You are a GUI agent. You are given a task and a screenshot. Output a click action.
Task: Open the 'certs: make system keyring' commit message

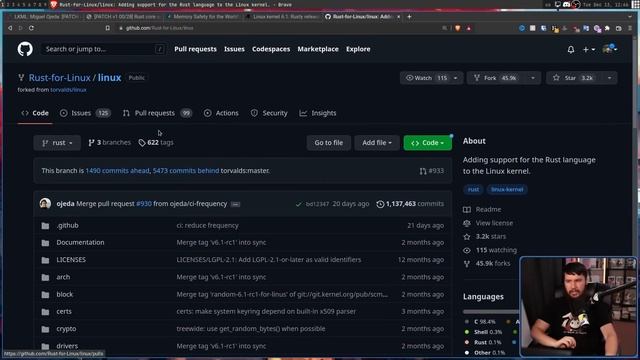[266, 311]
